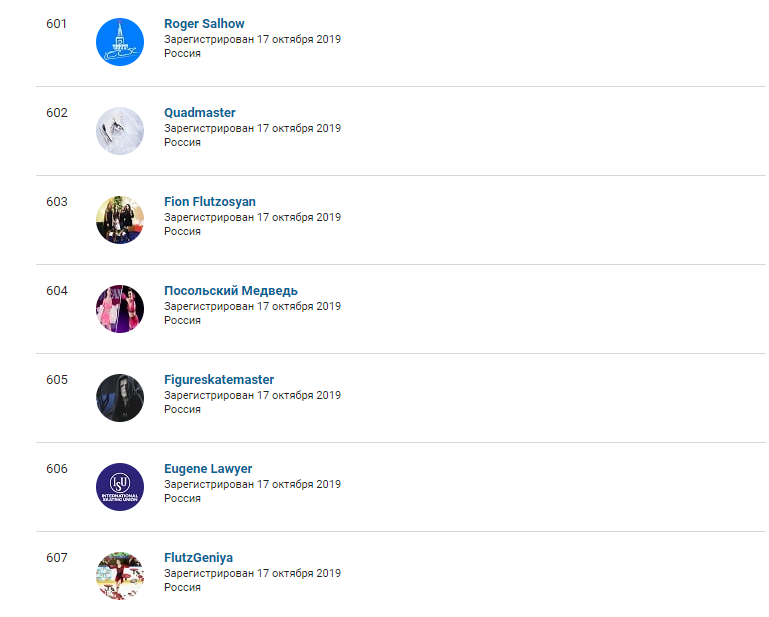This screenshot has width=769, height=617.
Task: Open Roger Salhow's blue tower avatar
Action: 120,42
